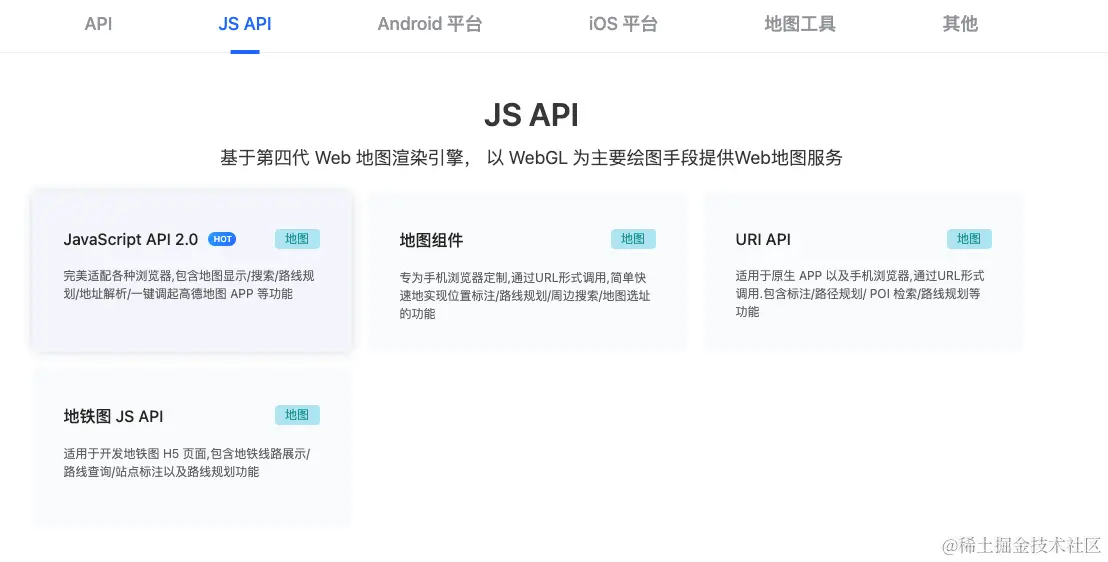This screenshot has width=1108, height=562.
Task: Click the JavaScript API 2.0 description starting 完美适配各种浏览器
Action: [x=189, y=285]
